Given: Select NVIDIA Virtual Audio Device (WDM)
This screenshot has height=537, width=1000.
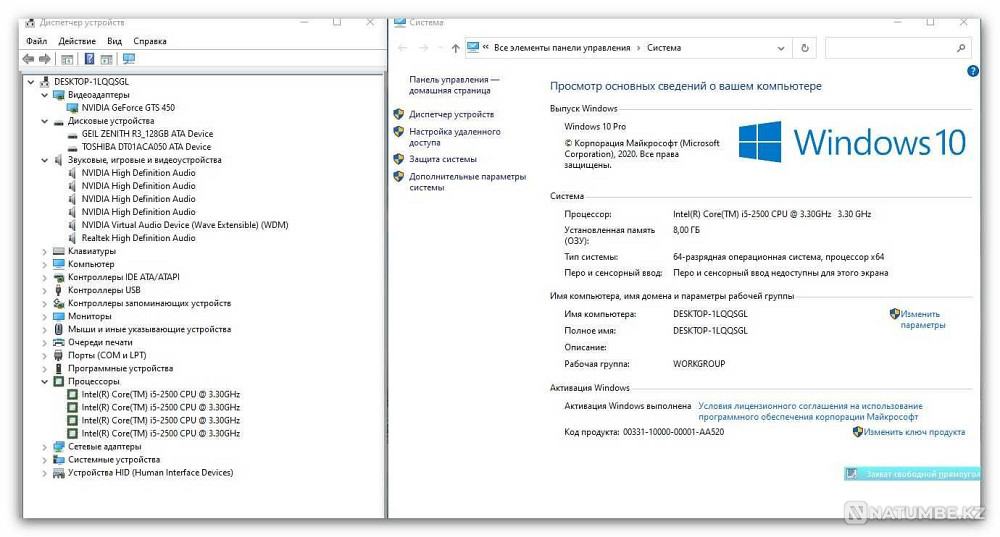Looking at the screenshot, I should (185, 225).
